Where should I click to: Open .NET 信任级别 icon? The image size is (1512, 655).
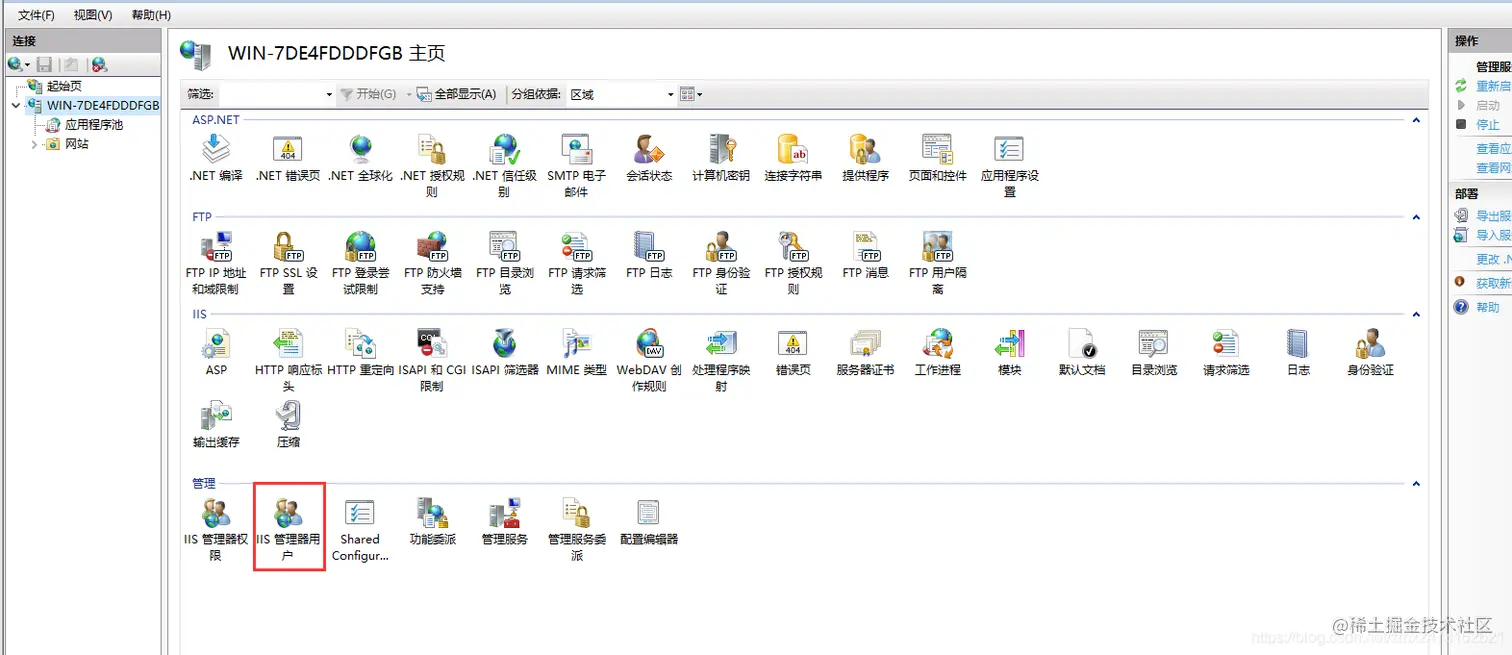pyautogui.click(x=504, y=166)
